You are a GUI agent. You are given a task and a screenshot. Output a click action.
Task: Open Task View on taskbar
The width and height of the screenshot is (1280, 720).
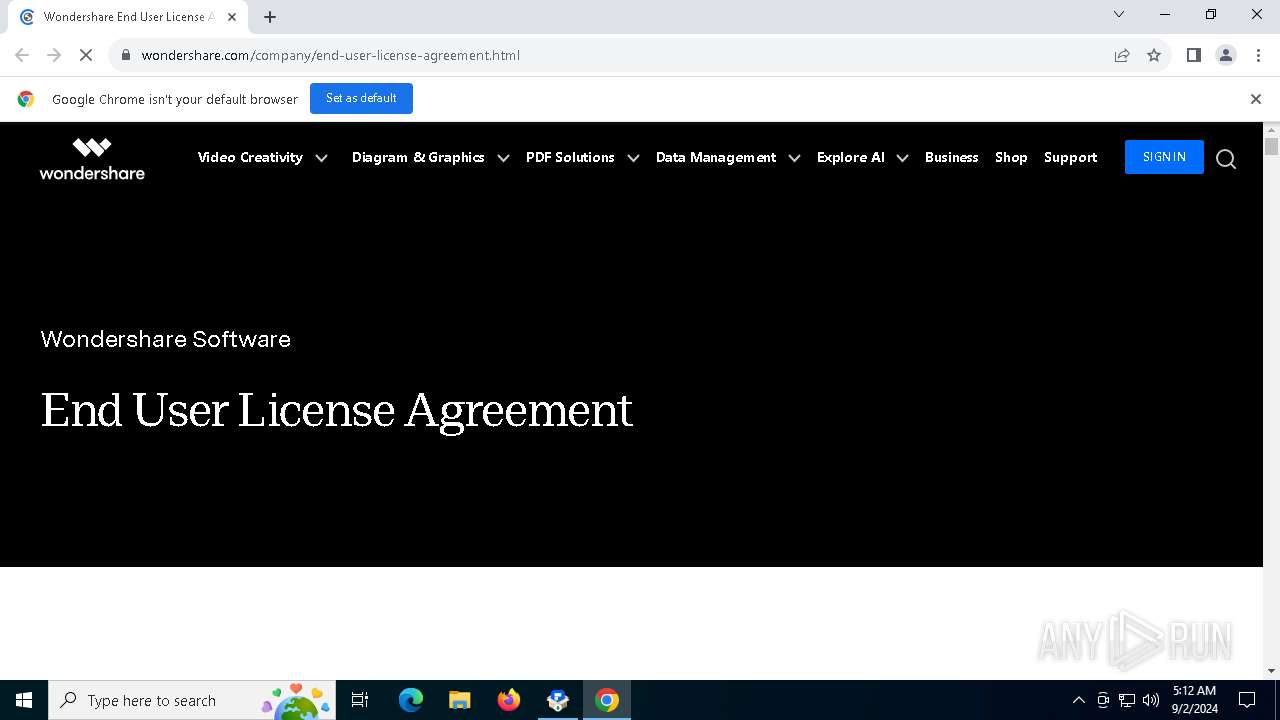[360, 700]
